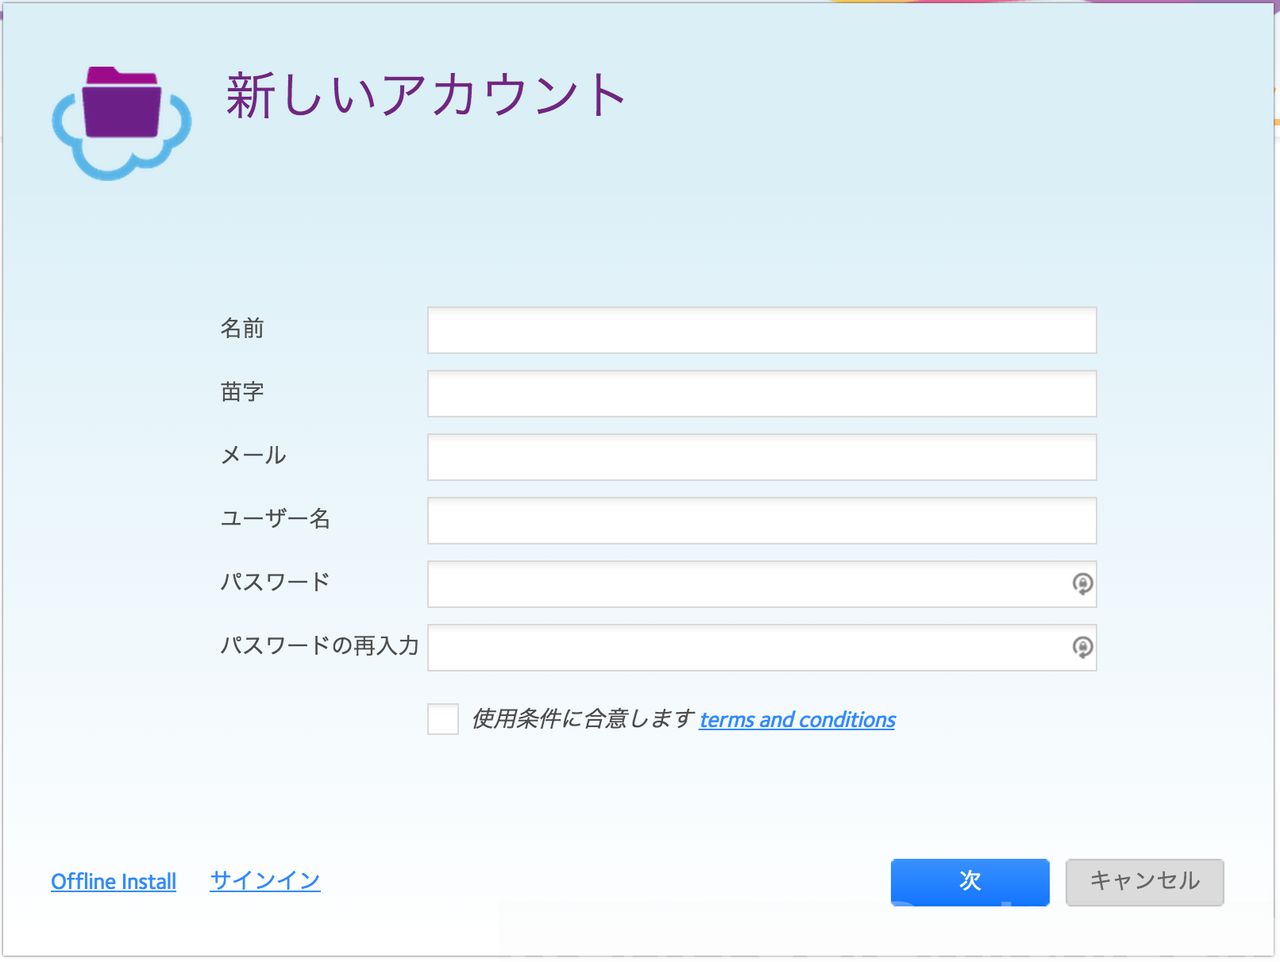
Task: Tick the 使用条件に合意します checkbox
Action: [443, 719]
